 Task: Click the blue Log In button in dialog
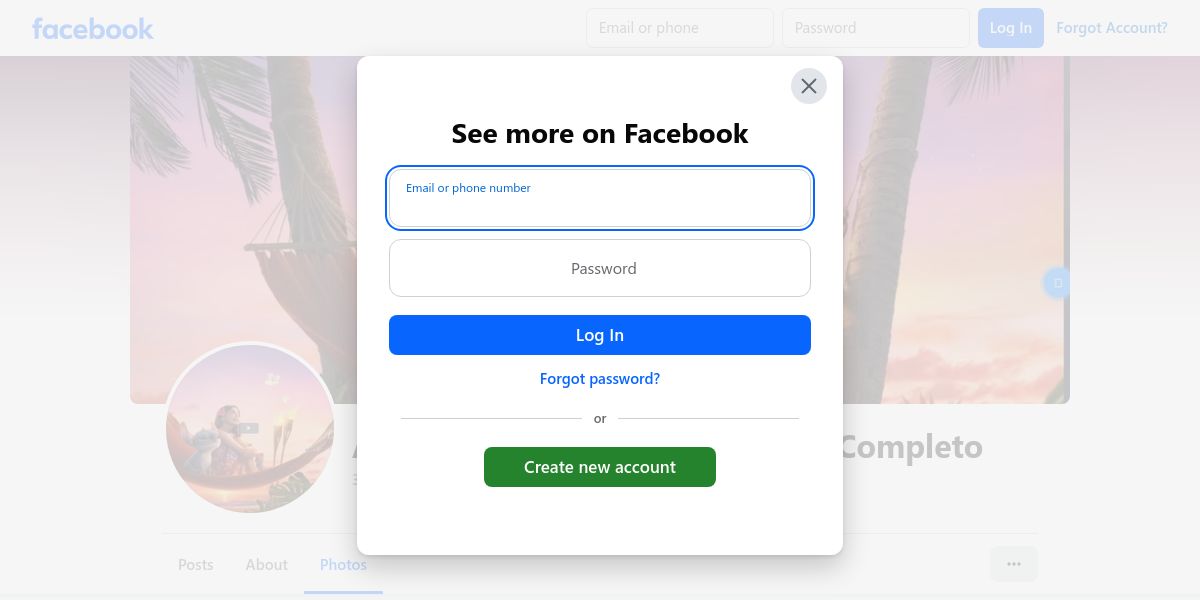click(x=600, y=335)
